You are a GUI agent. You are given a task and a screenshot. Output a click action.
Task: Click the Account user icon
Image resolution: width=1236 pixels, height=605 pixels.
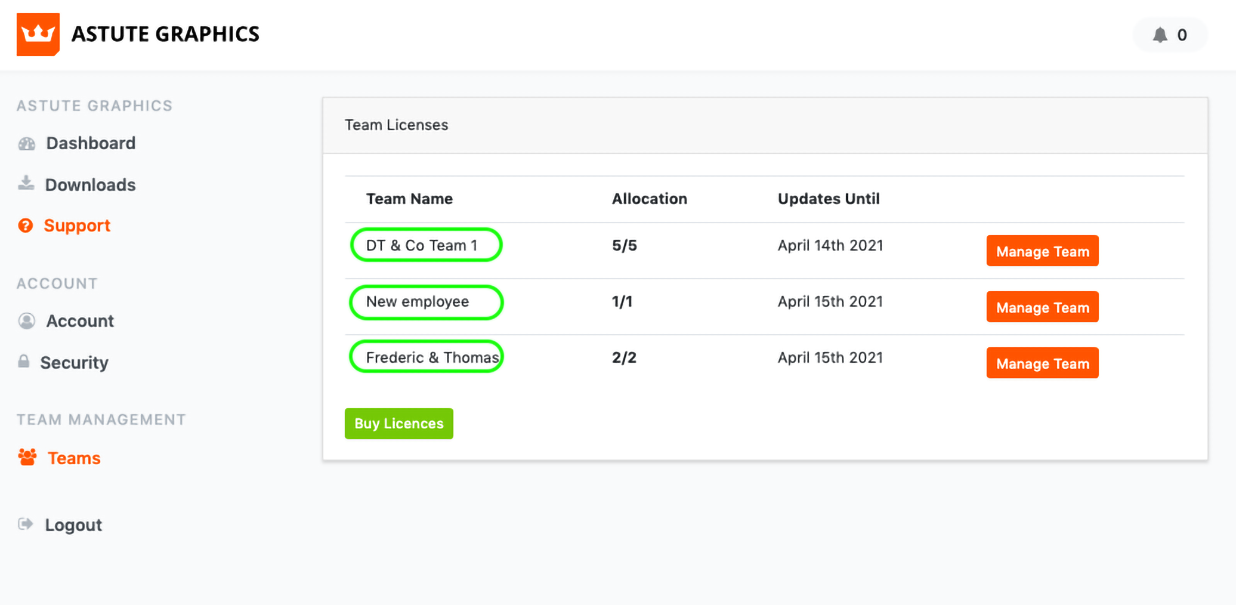click(x=27, y=321)
